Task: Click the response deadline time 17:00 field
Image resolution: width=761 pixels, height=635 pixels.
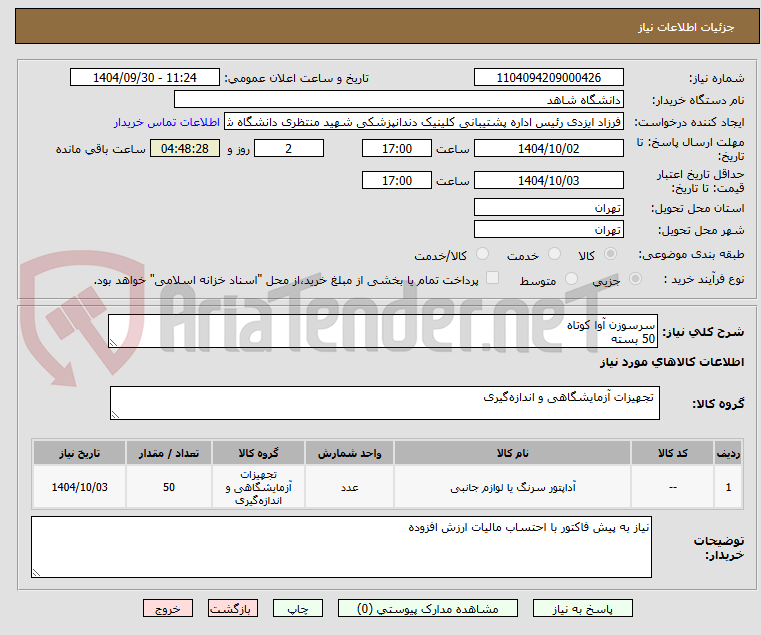Action: click(397, 149)
